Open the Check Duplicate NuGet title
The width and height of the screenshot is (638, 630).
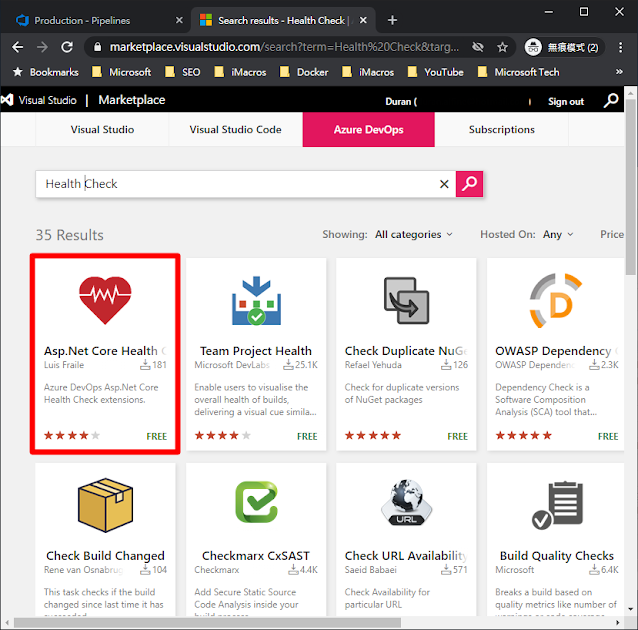point(406,351)
